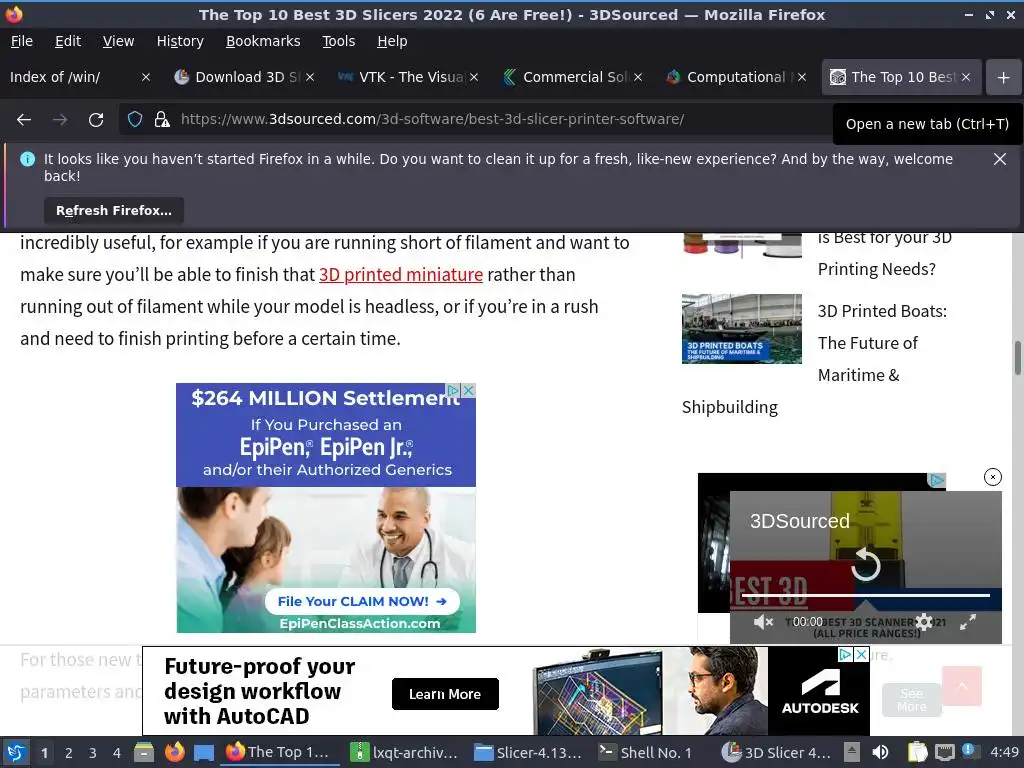
Task: Open a new tab with plus button
Action: (1003, 78)
